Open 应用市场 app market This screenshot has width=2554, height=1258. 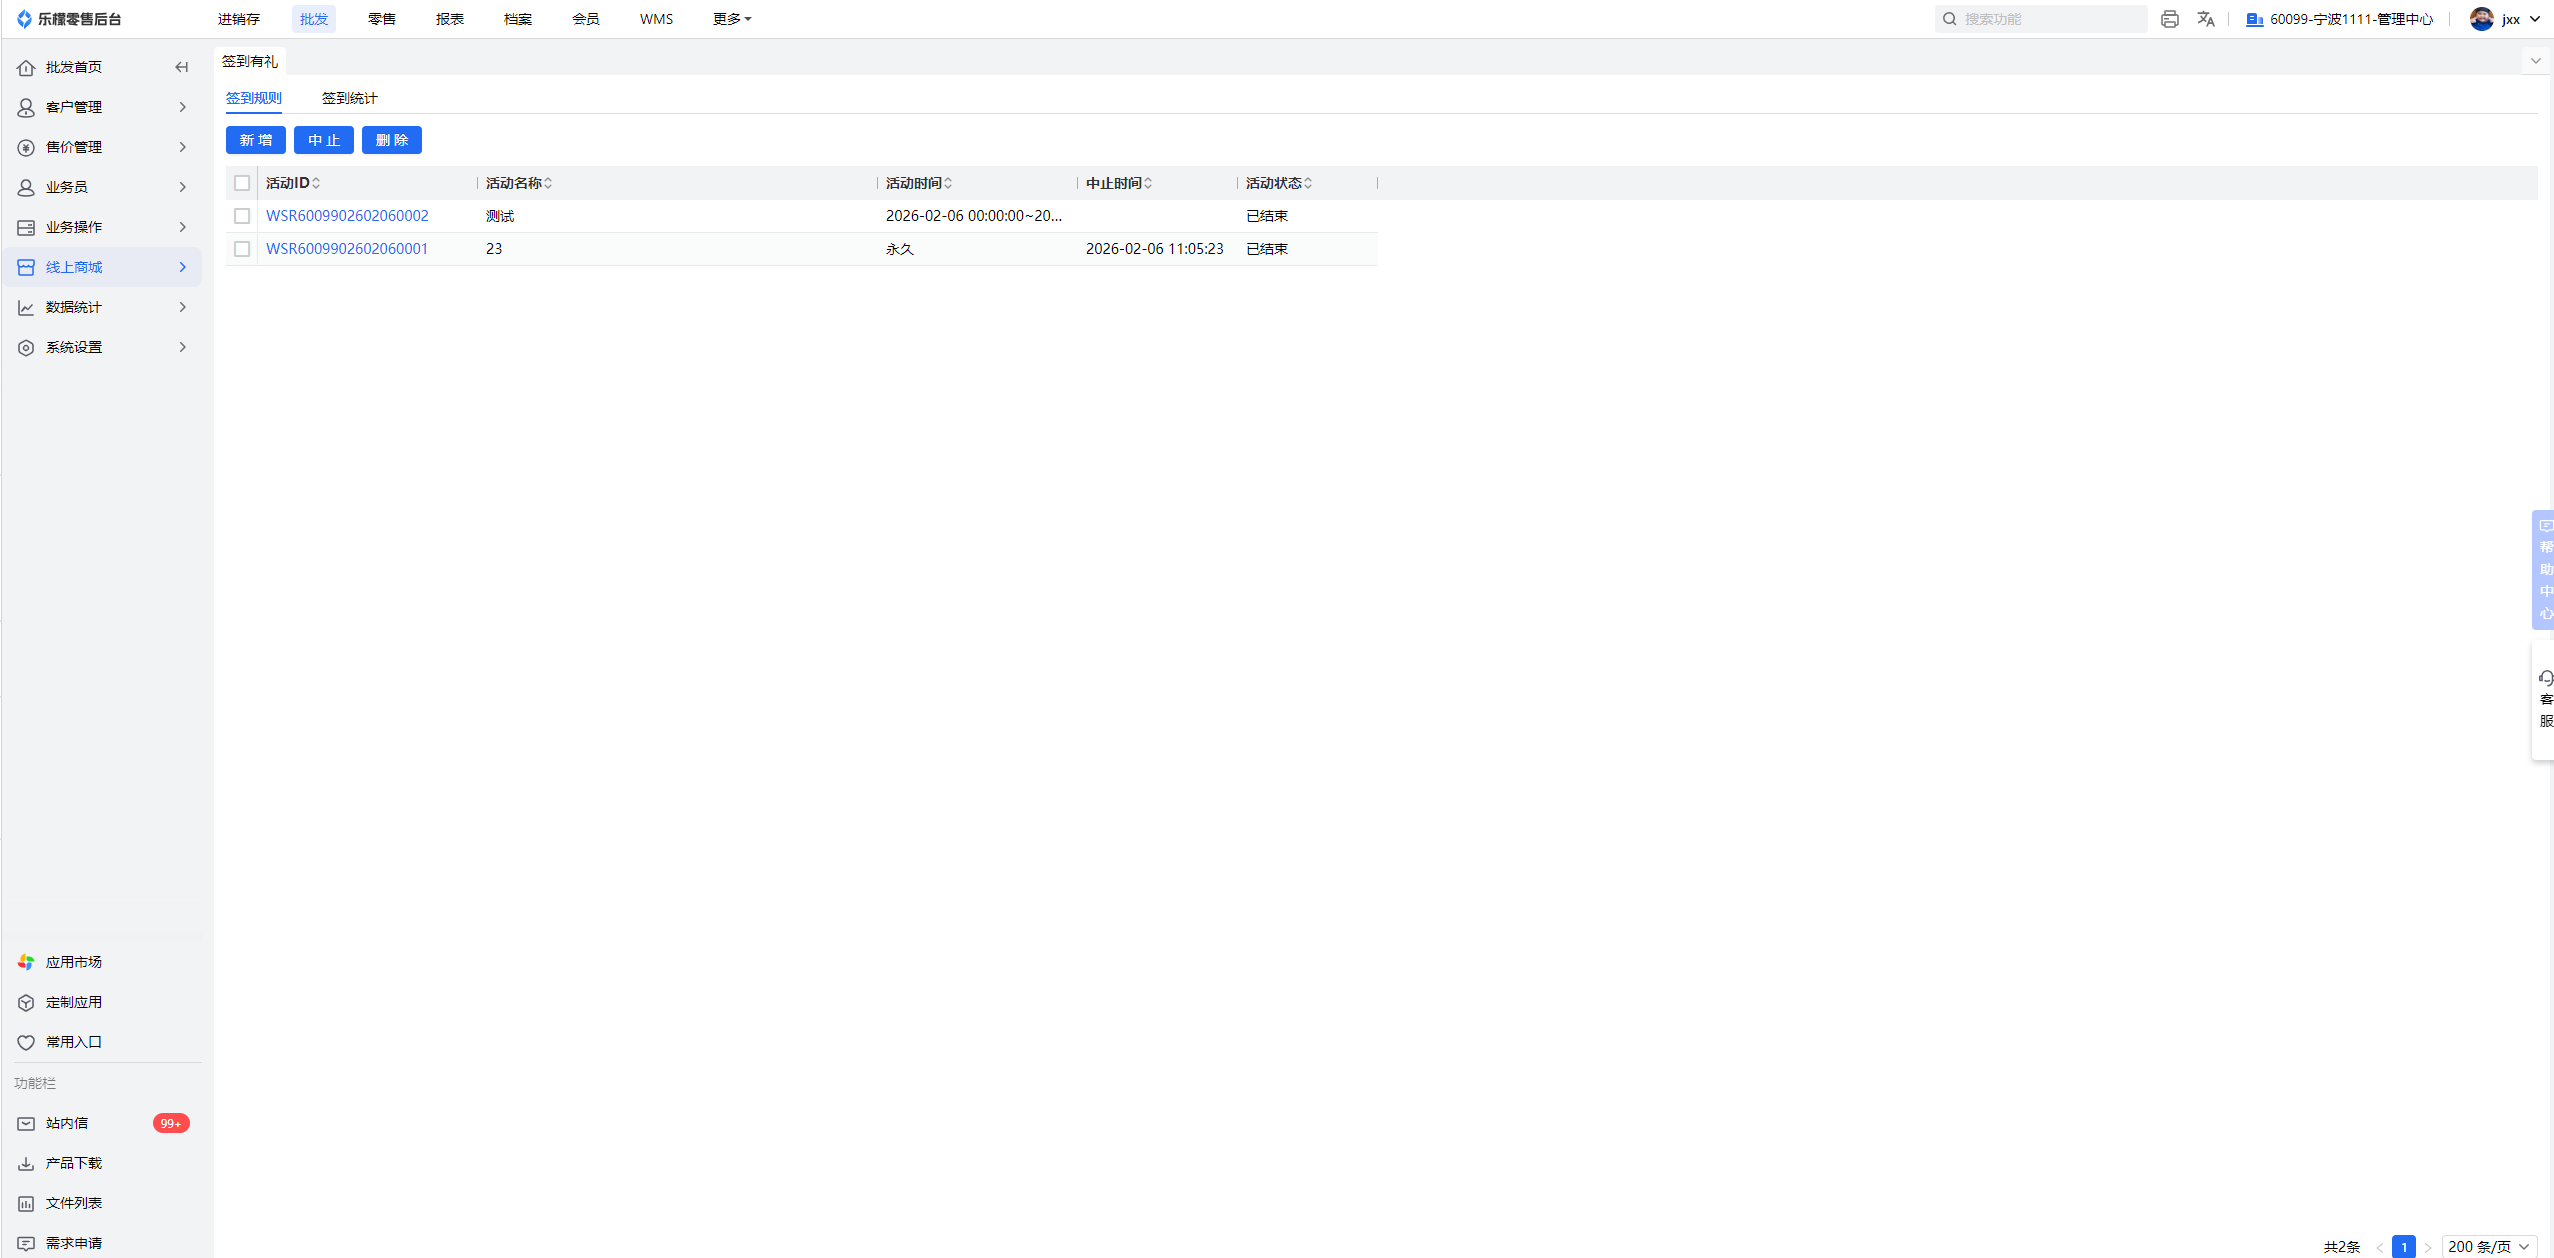coord(73,962)
